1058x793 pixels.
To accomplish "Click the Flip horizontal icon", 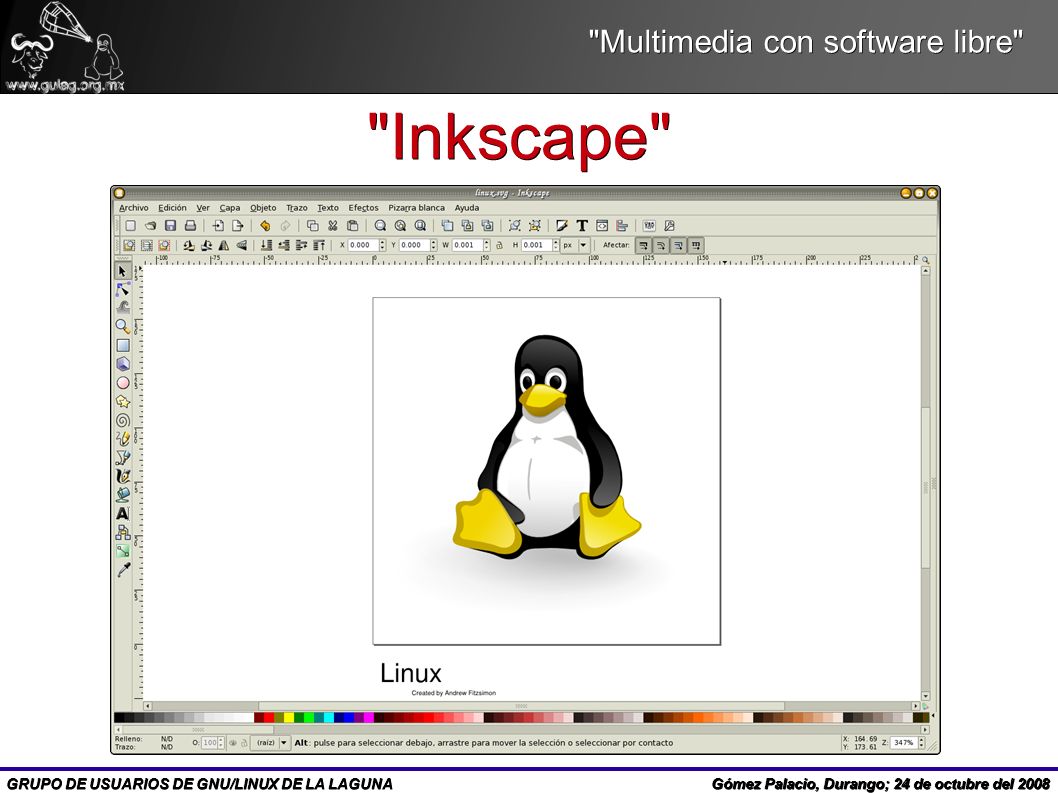I will point(224,245).
